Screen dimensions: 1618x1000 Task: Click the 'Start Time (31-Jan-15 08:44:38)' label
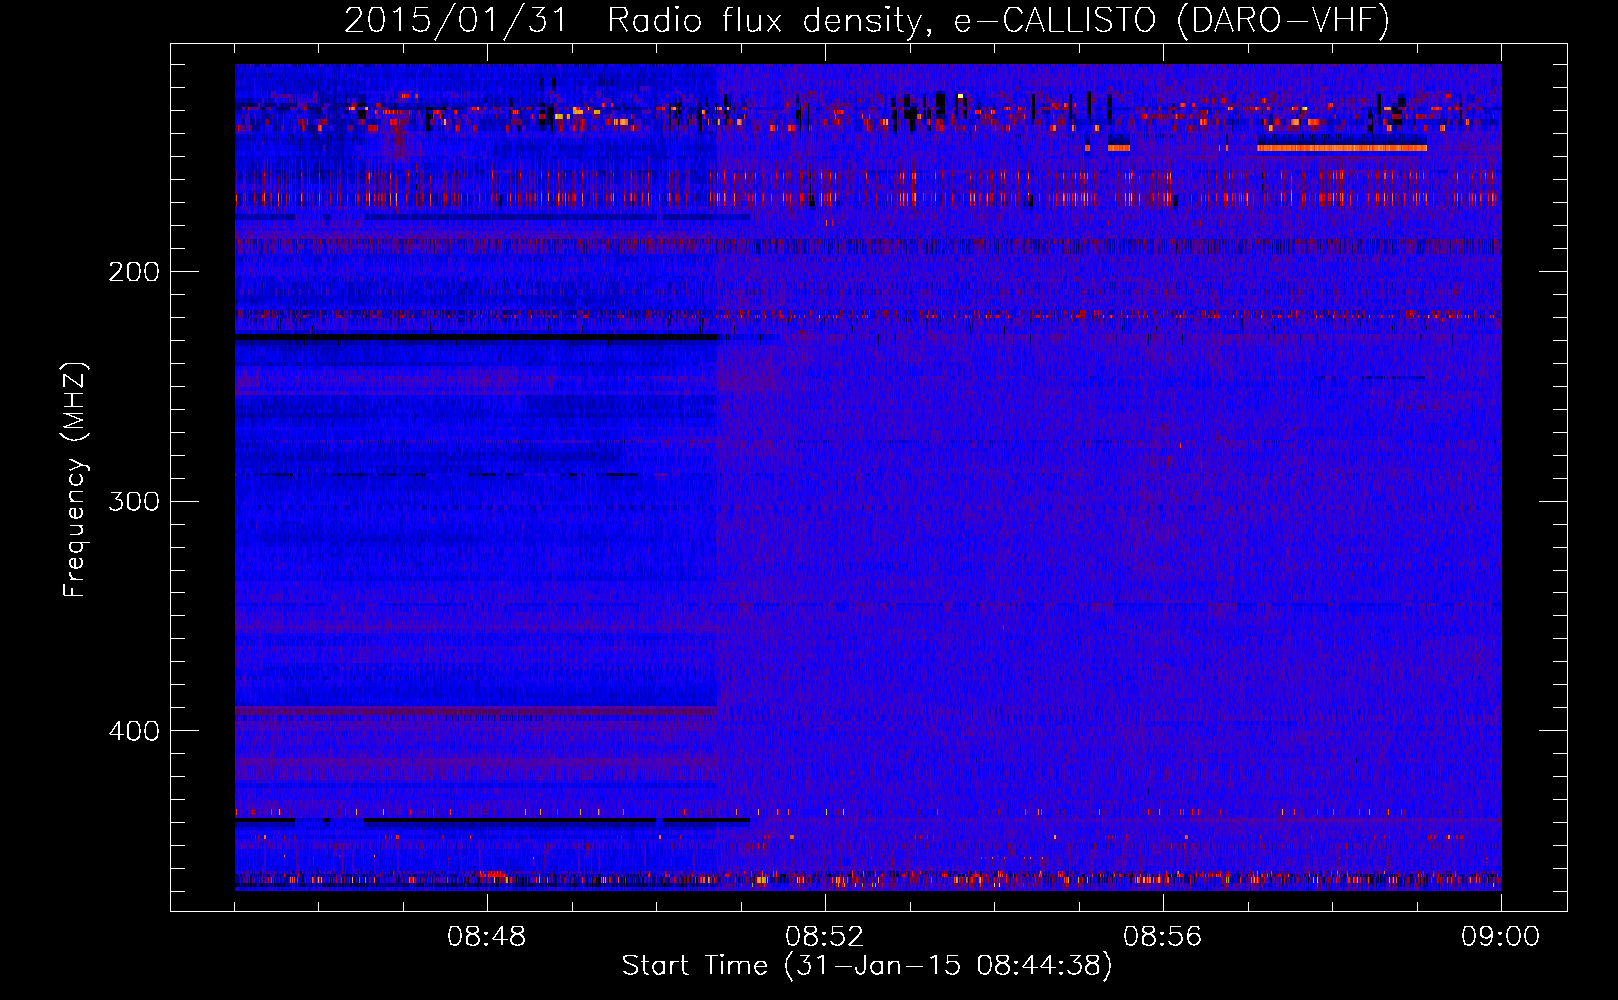(x=867, y=966)
